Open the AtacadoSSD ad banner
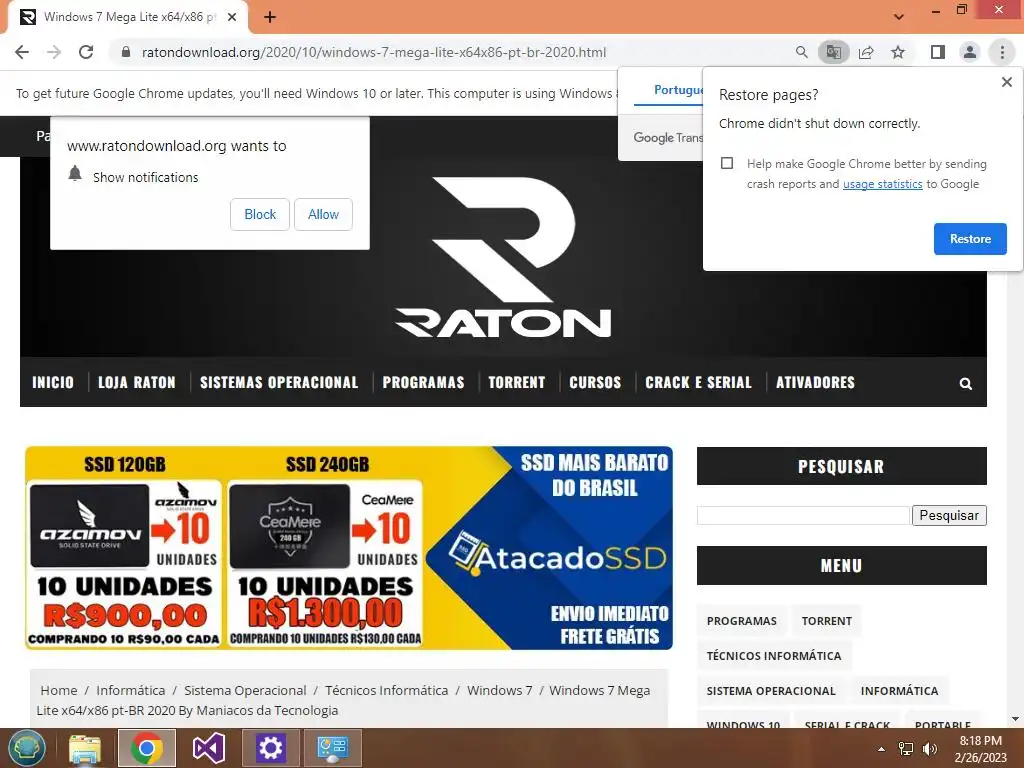Viewport: 1024px width, 768px height. point(349,548)
